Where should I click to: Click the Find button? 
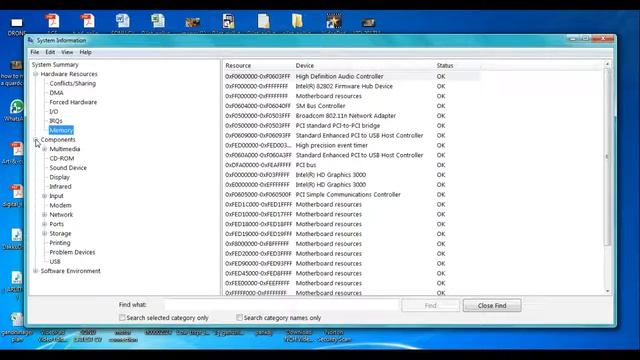(x=431, y=305)
